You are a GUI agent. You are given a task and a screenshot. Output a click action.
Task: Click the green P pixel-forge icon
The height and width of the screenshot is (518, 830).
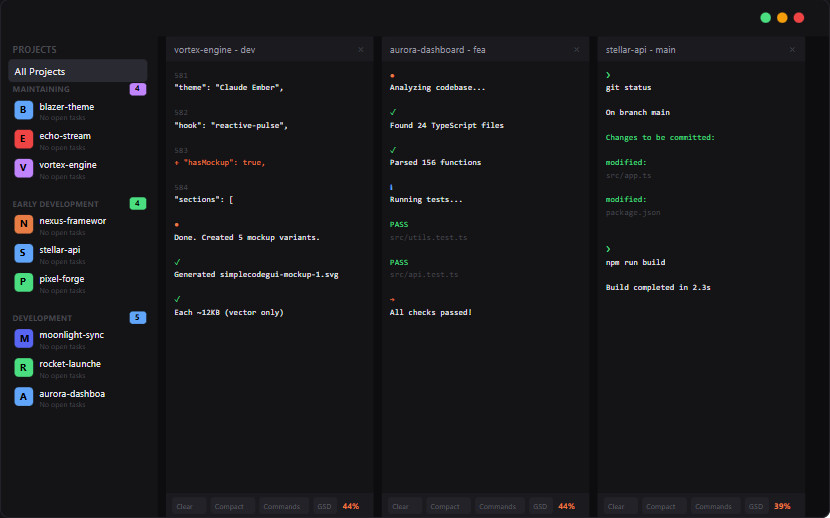(x=23, y=283)
